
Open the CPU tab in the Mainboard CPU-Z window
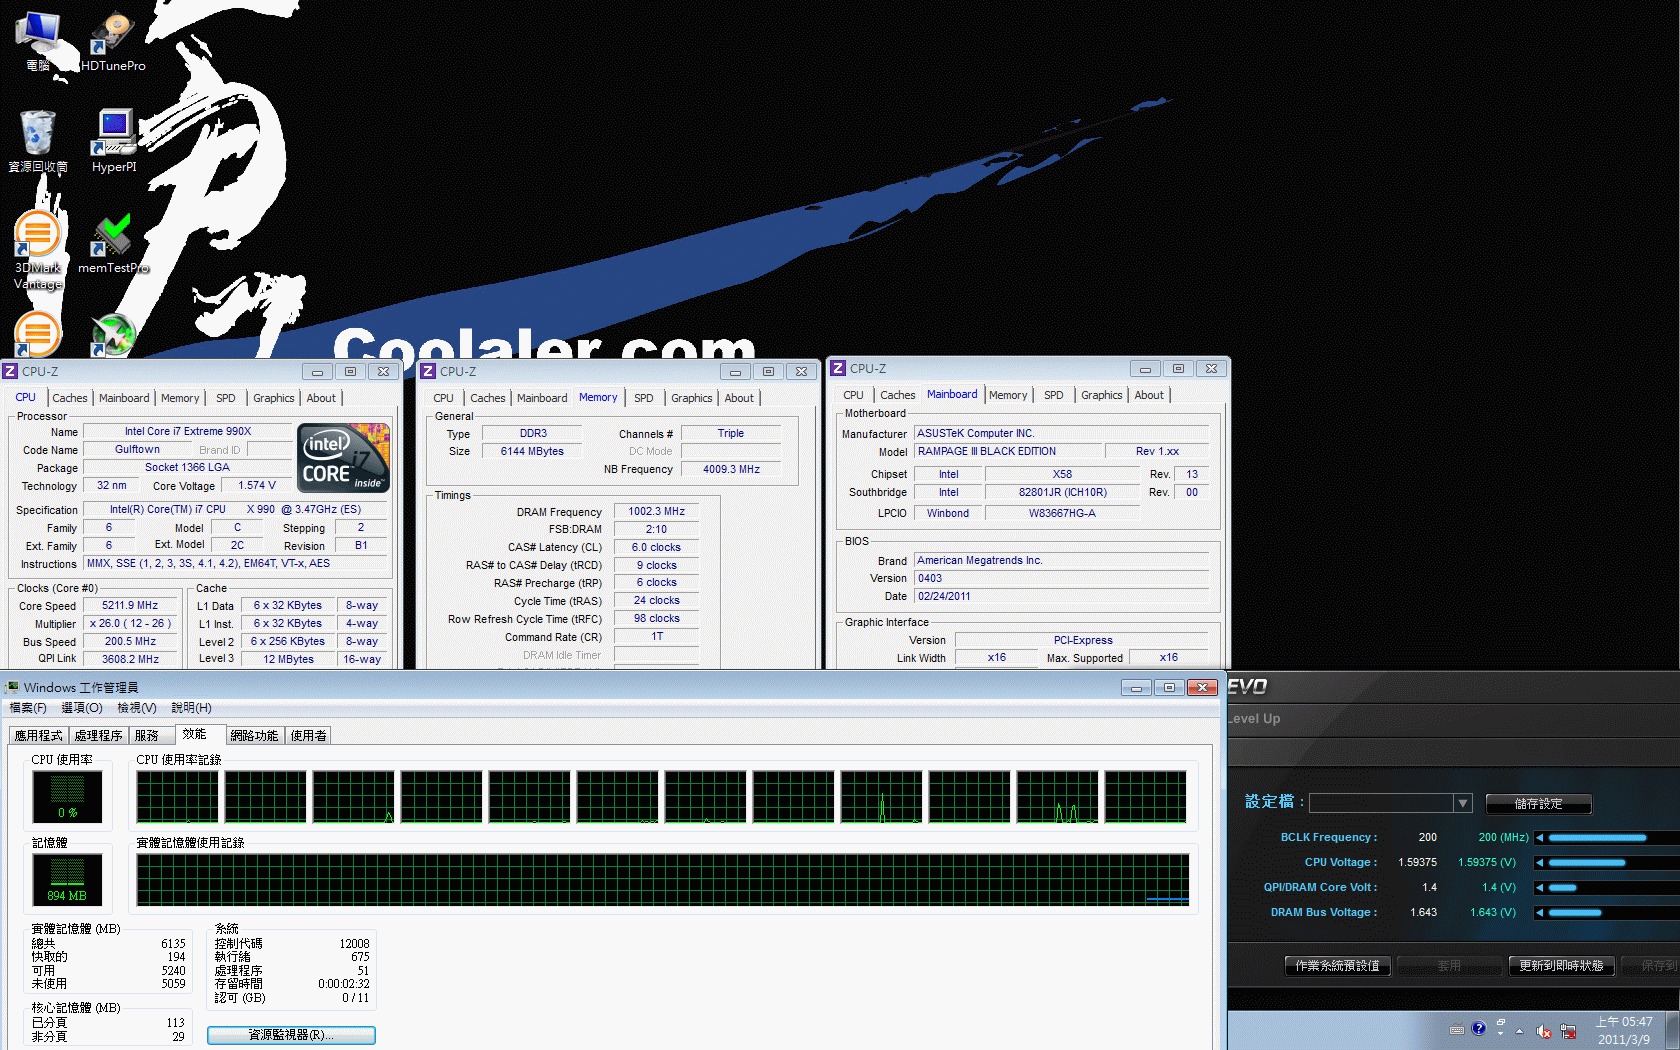point(853,395)
